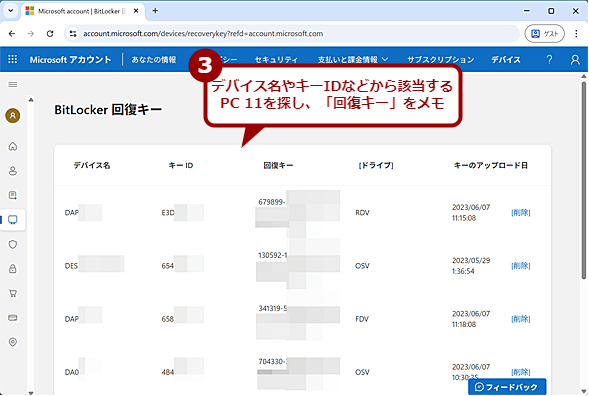Open the セキュリティ menu item

click(276, 60)
